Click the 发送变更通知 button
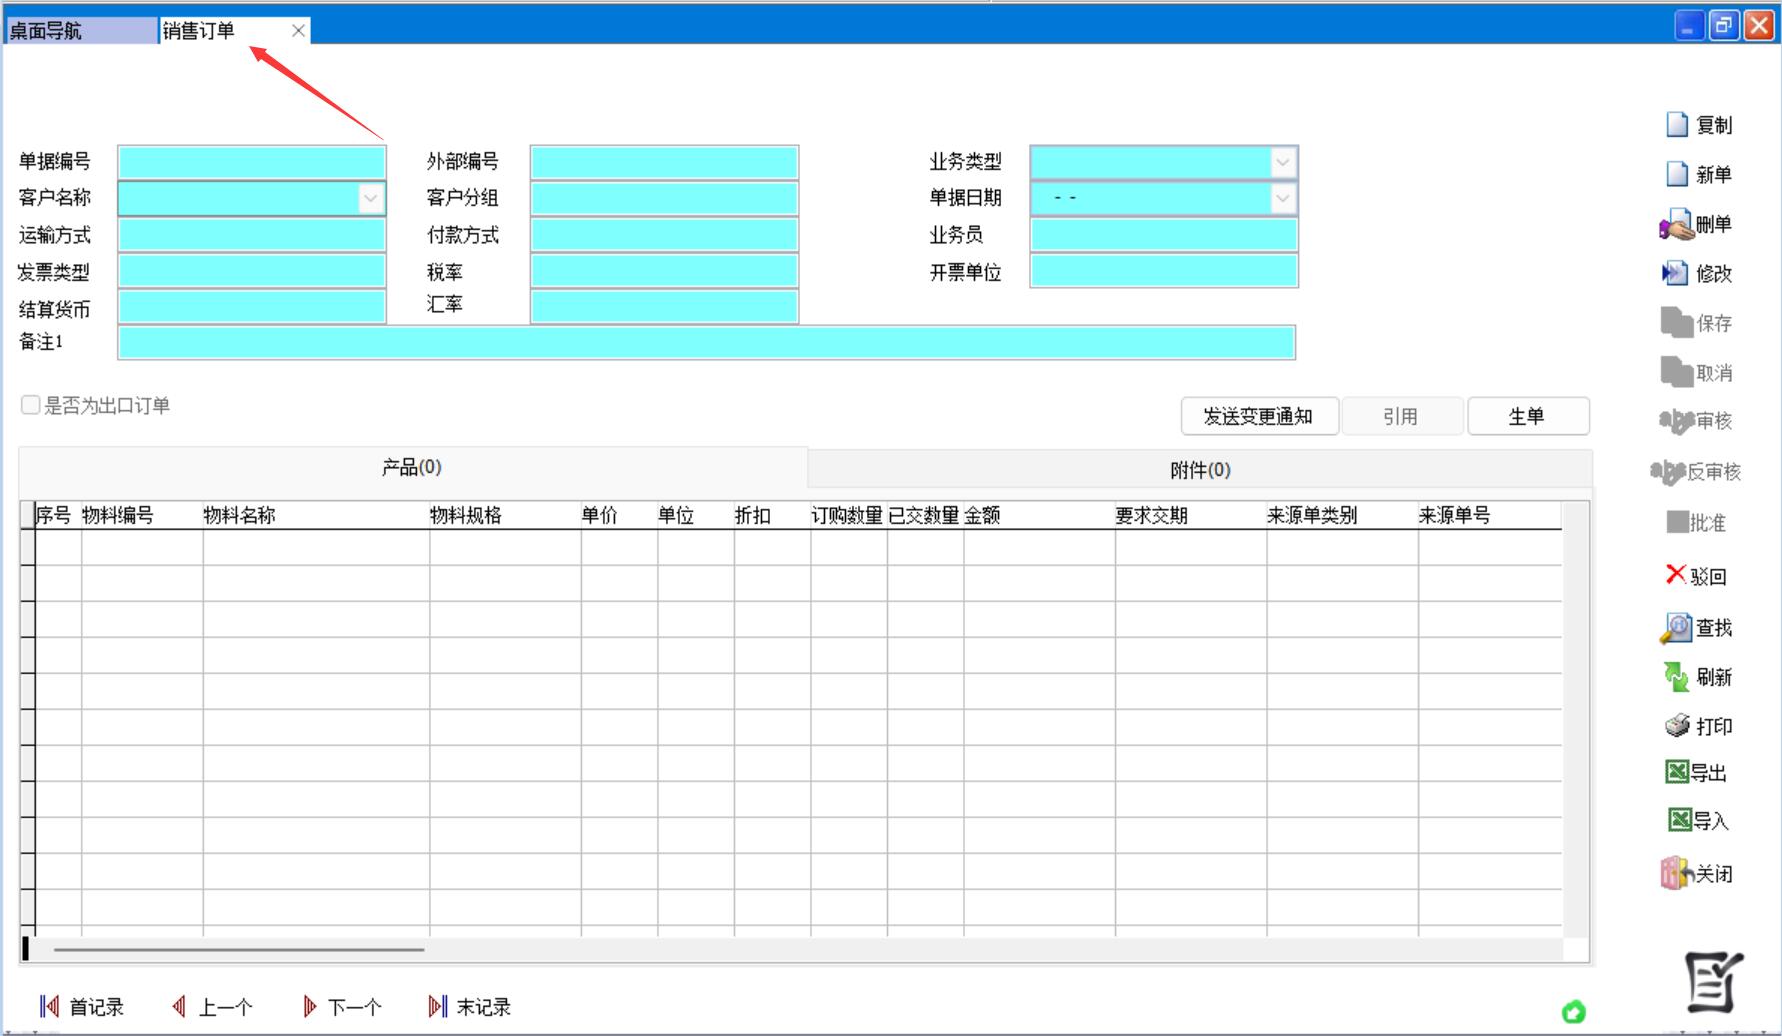The height and width of the screenshot is (1036, 1782). coord(1258,416)
